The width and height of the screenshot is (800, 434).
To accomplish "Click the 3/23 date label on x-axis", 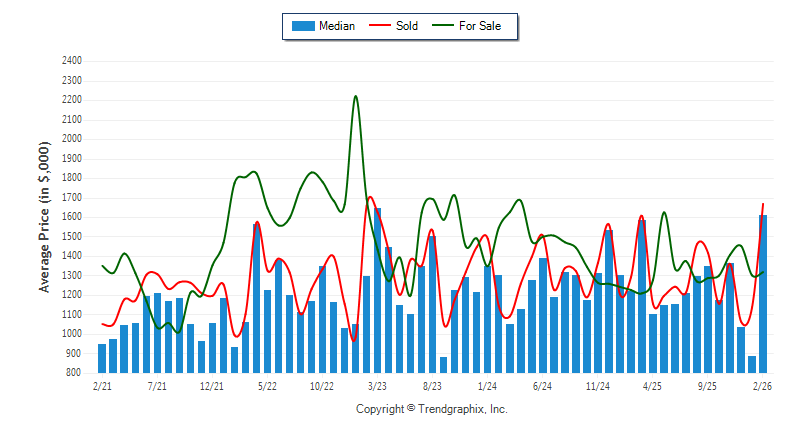I will (377, 385).
